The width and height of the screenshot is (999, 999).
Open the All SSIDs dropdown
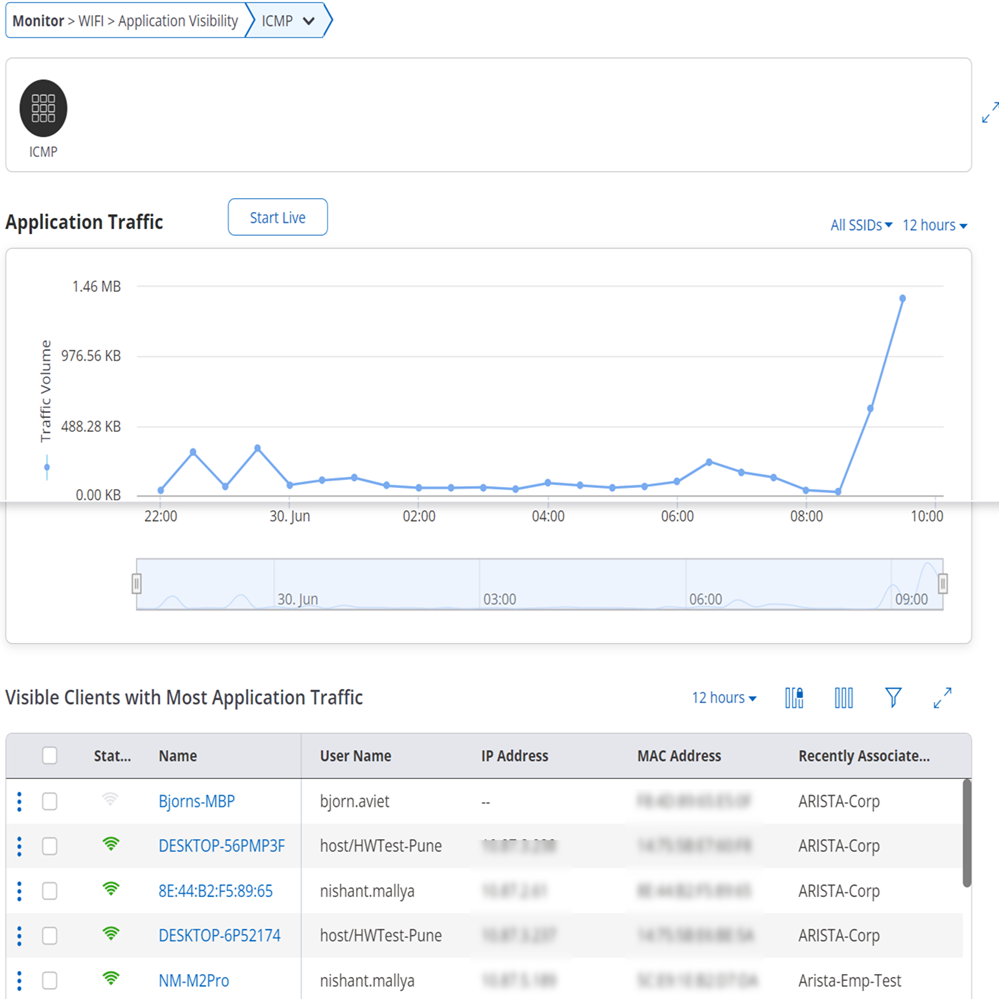coord(859,225)
